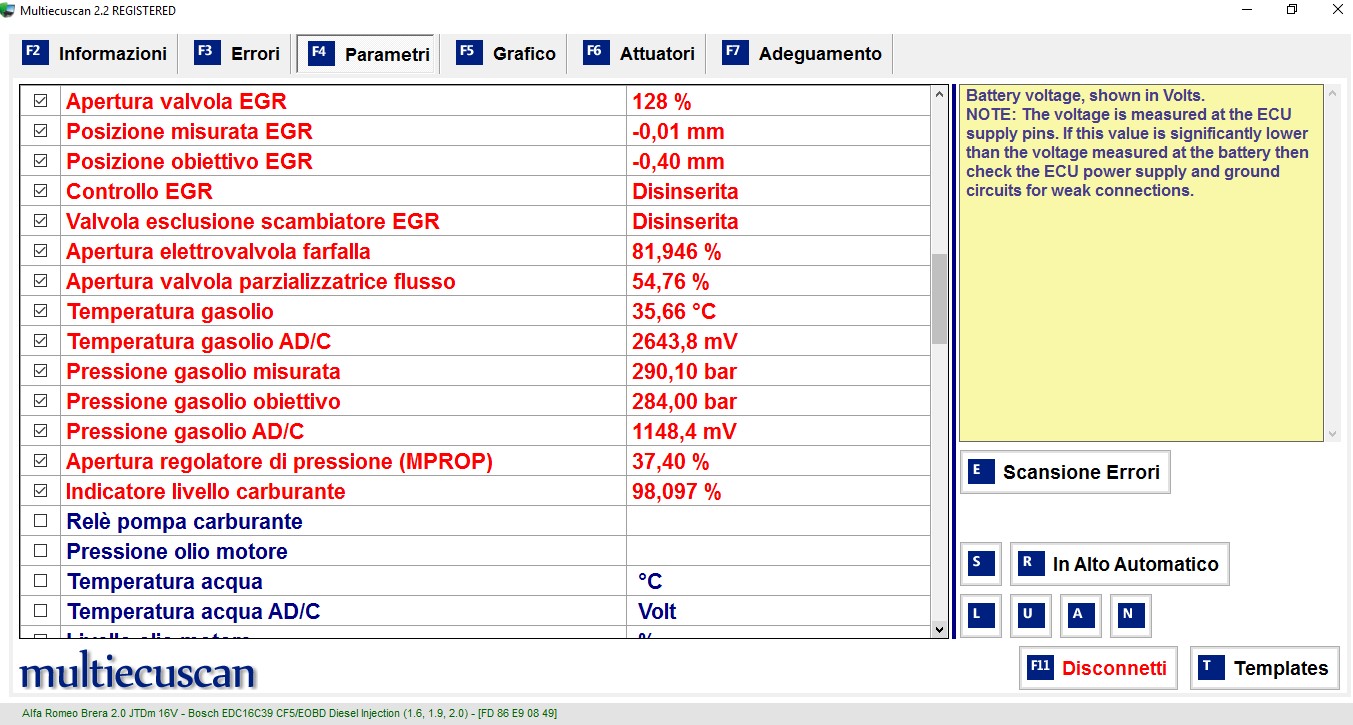This screenshot has height=725, width=1353.
Task: Switch to the Grafico tab
Action: point(507,54)
